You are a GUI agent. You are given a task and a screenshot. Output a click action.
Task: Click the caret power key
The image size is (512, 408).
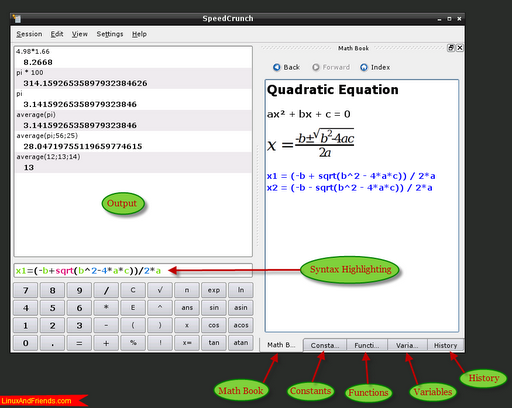160,308
